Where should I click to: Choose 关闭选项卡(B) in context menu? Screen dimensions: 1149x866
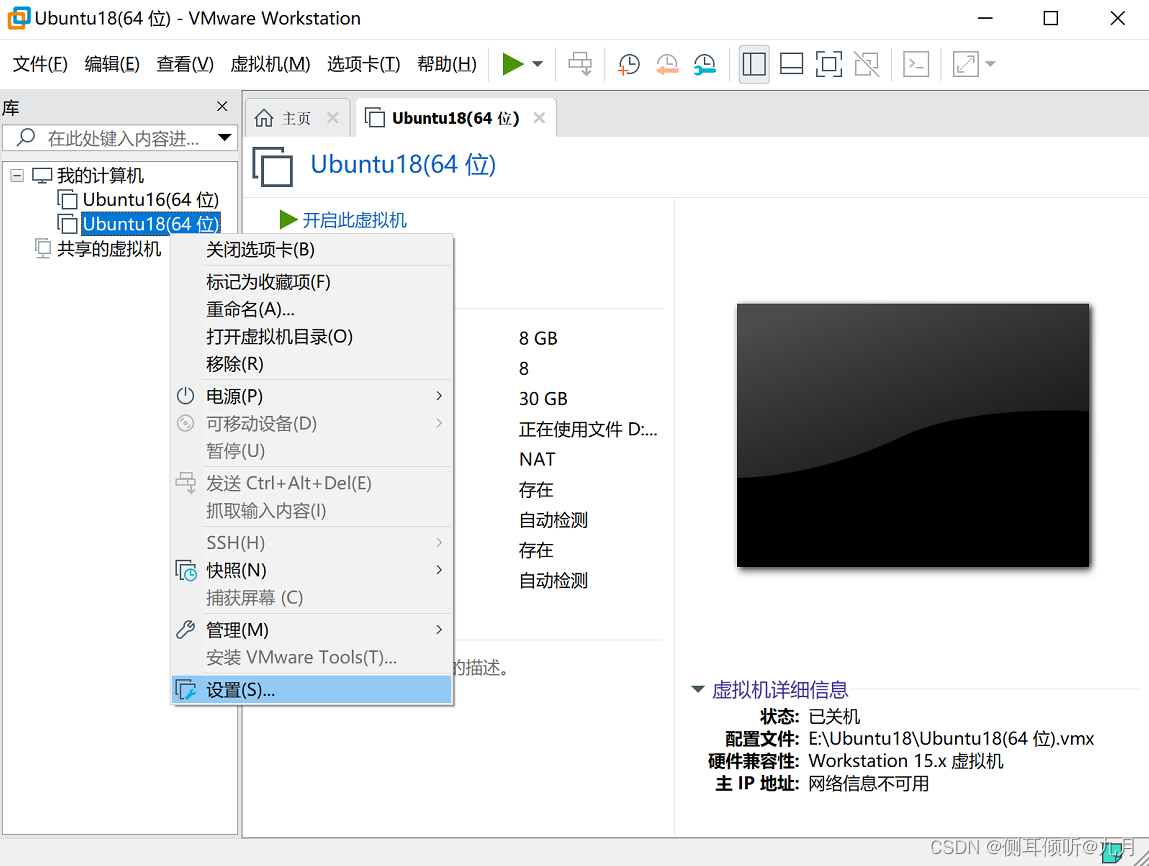coord(311,250)
